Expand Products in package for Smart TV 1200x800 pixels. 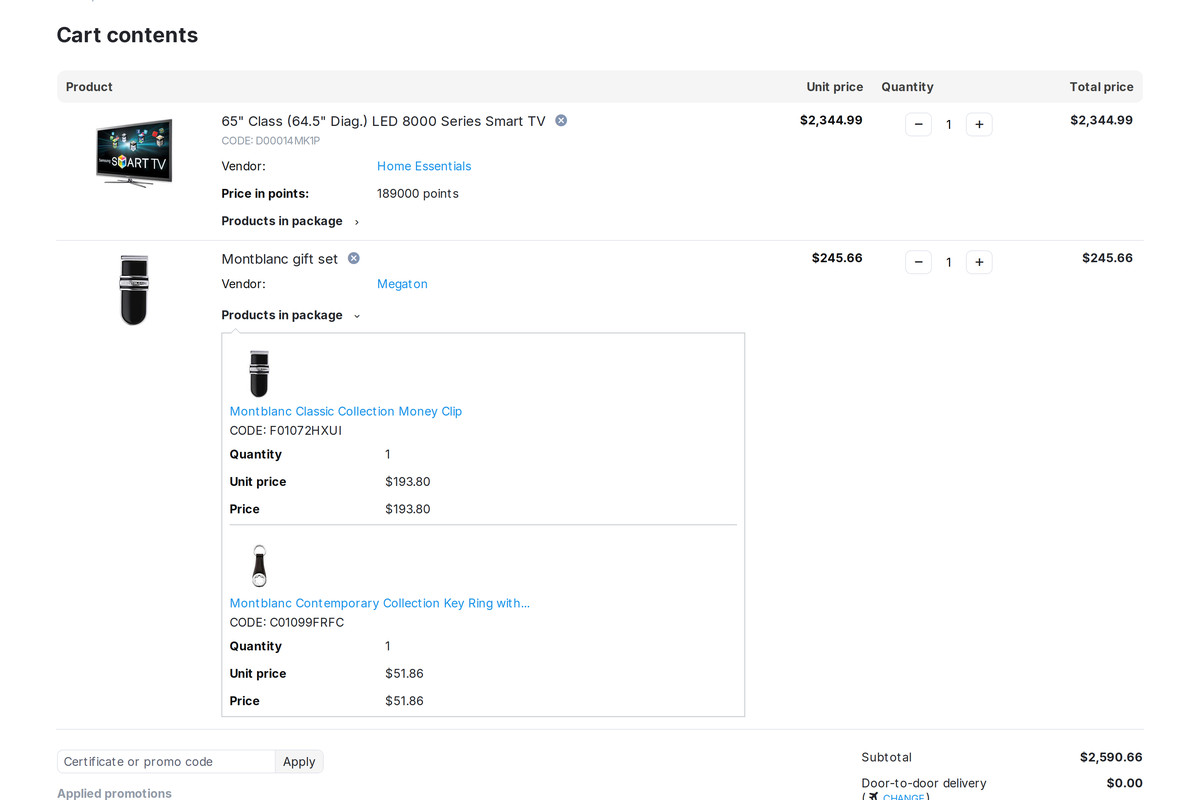[291, 221]
